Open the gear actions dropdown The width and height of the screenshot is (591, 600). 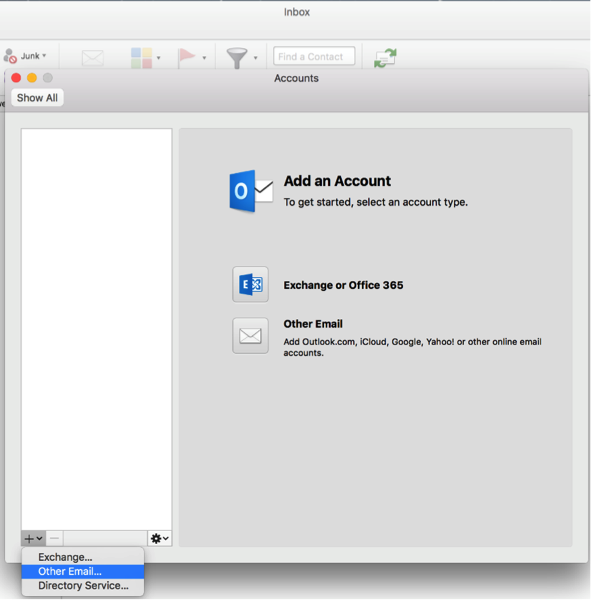160,538
